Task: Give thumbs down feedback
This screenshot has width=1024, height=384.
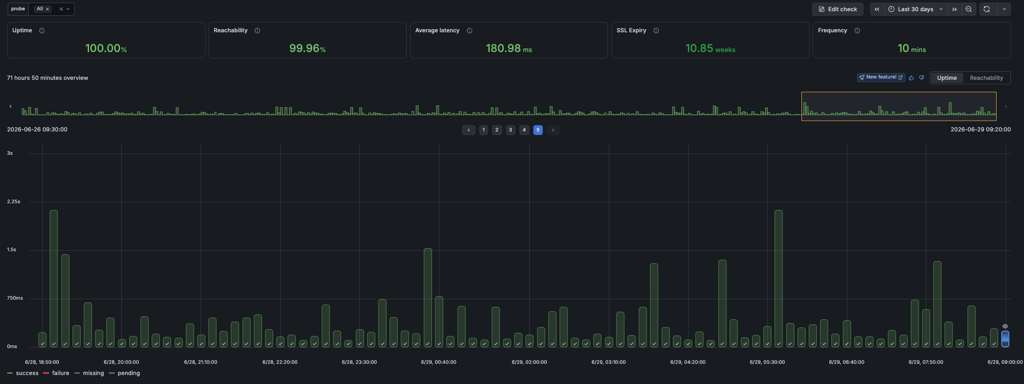Action: click(921, 77)
